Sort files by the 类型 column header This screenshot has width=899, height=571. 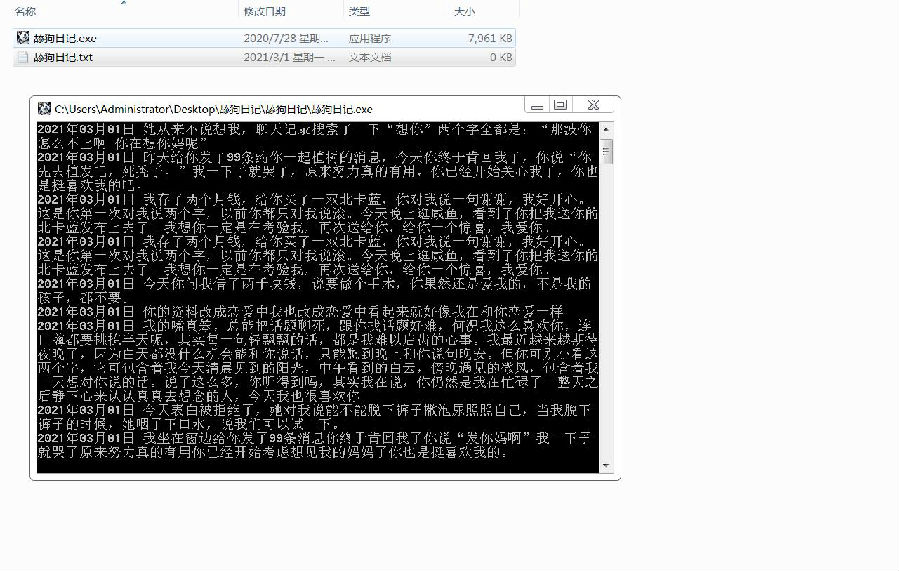[359, 11]
